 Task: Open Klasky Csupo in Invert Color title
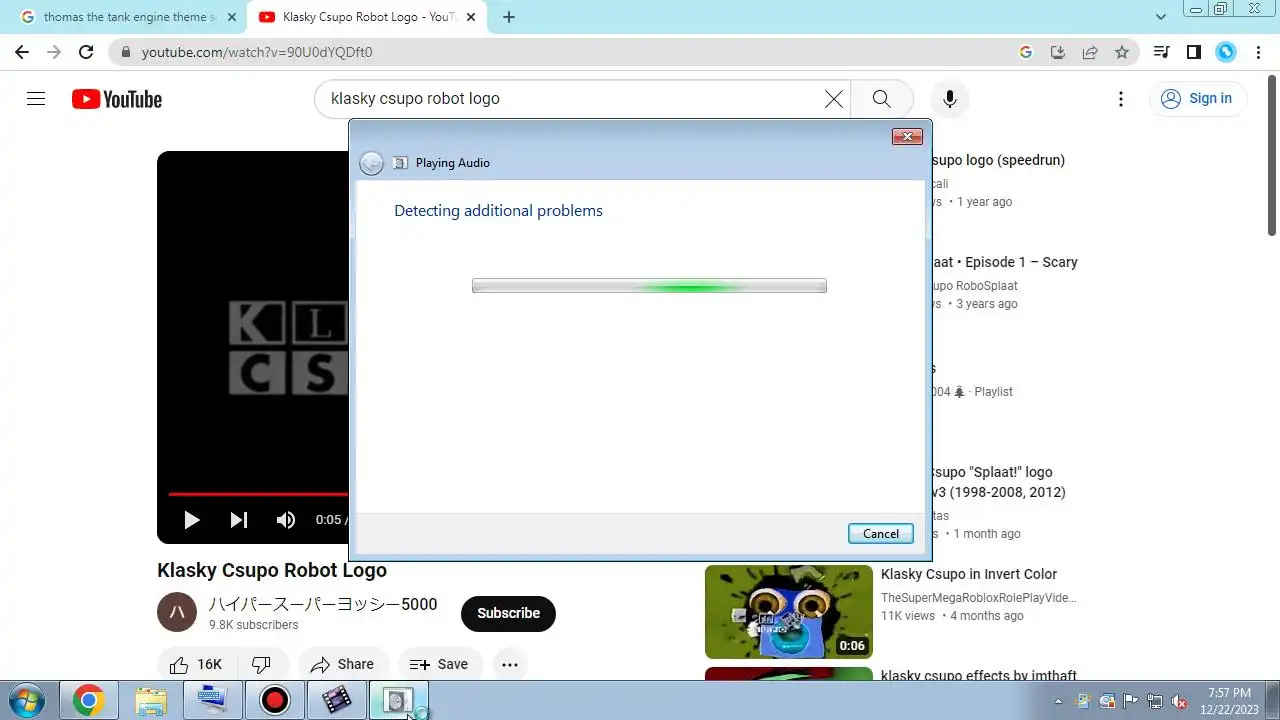pyautogui.click(x=969, y=574)
